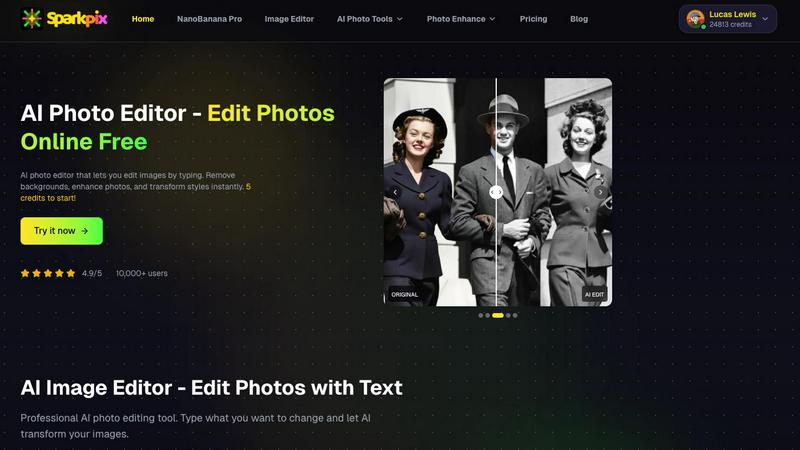Image resolution: width=800 pixels, height=450 pixels.
Task: Select the fifth carousel dot
Action: pos(515,315)
